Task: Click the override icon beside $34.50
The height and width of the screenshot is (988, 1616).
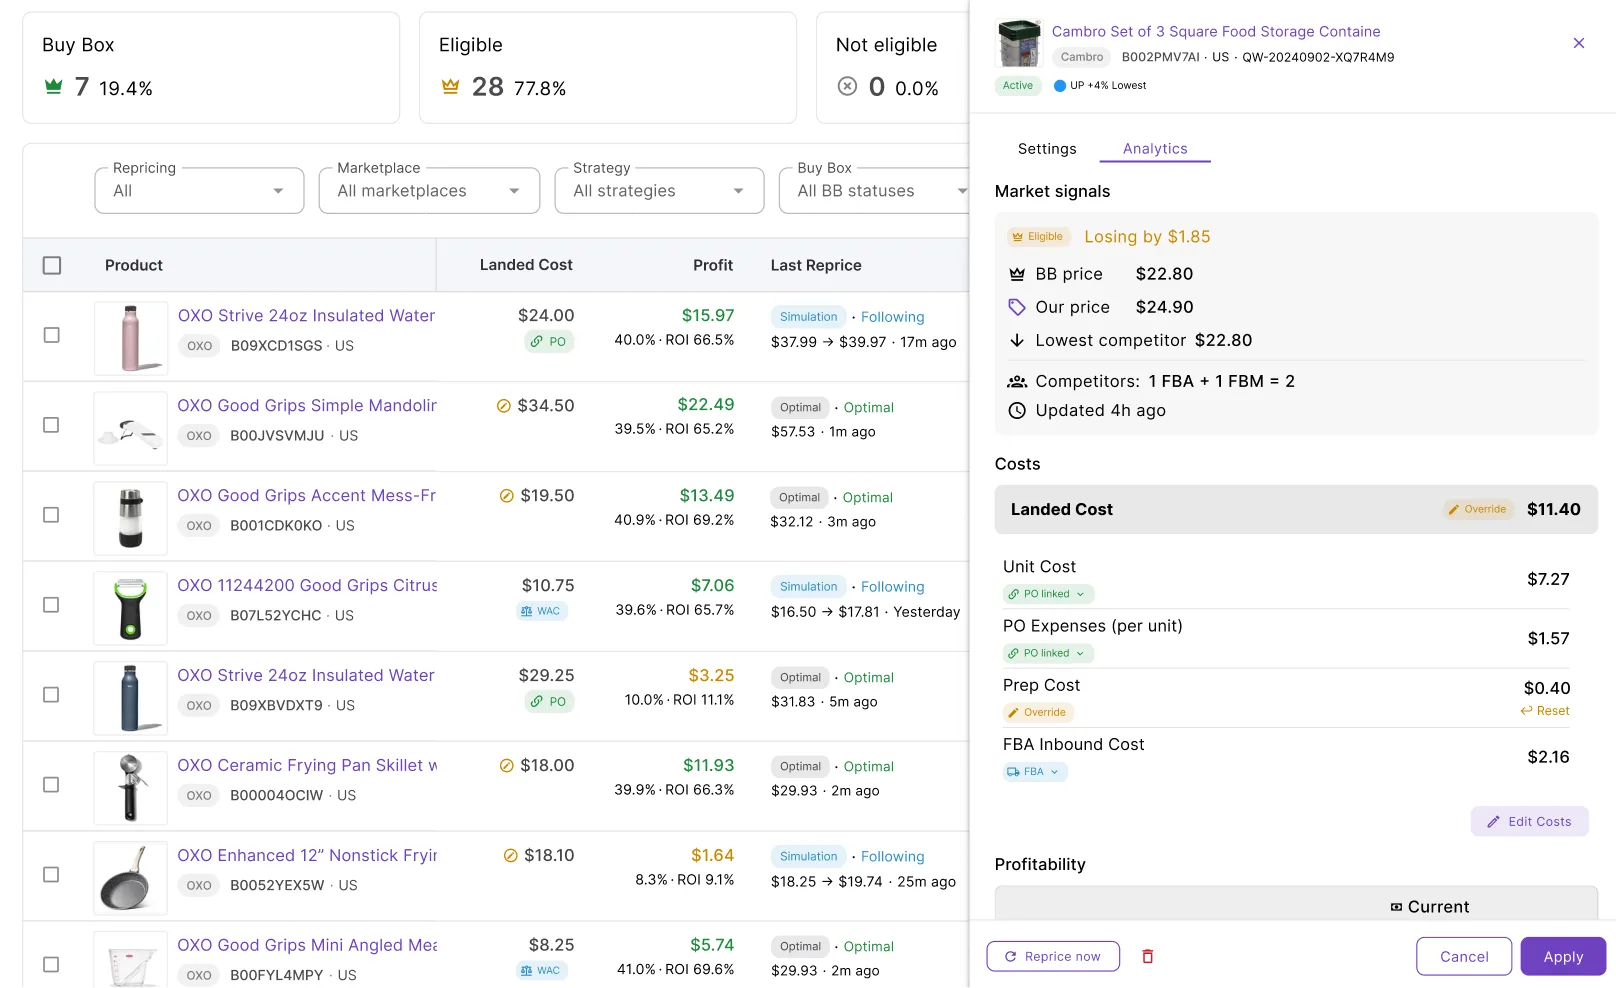Action: point(504,406)
